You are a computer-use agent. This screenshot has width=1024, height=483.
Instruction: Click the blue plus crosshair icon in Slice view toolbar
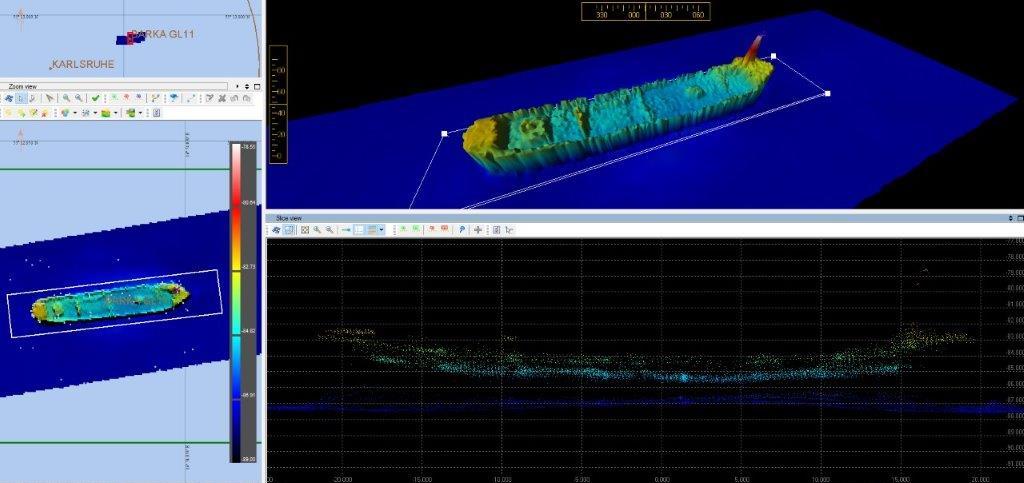click(478, 230)
